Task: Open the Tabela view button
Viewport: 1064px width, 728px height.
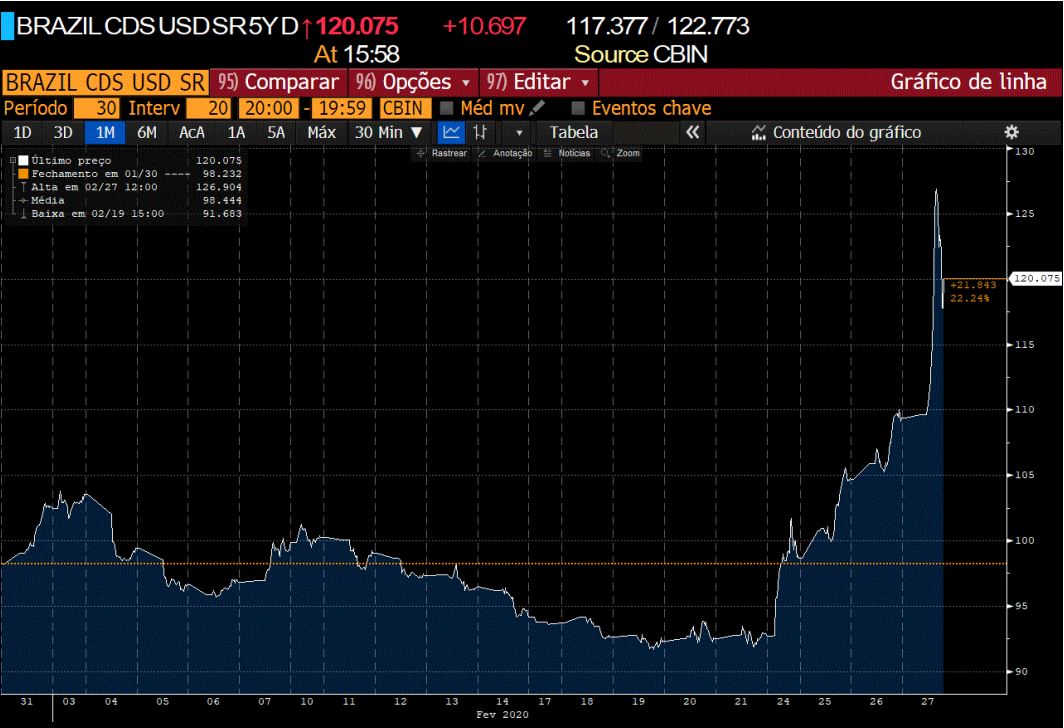Action: [574, 132]
